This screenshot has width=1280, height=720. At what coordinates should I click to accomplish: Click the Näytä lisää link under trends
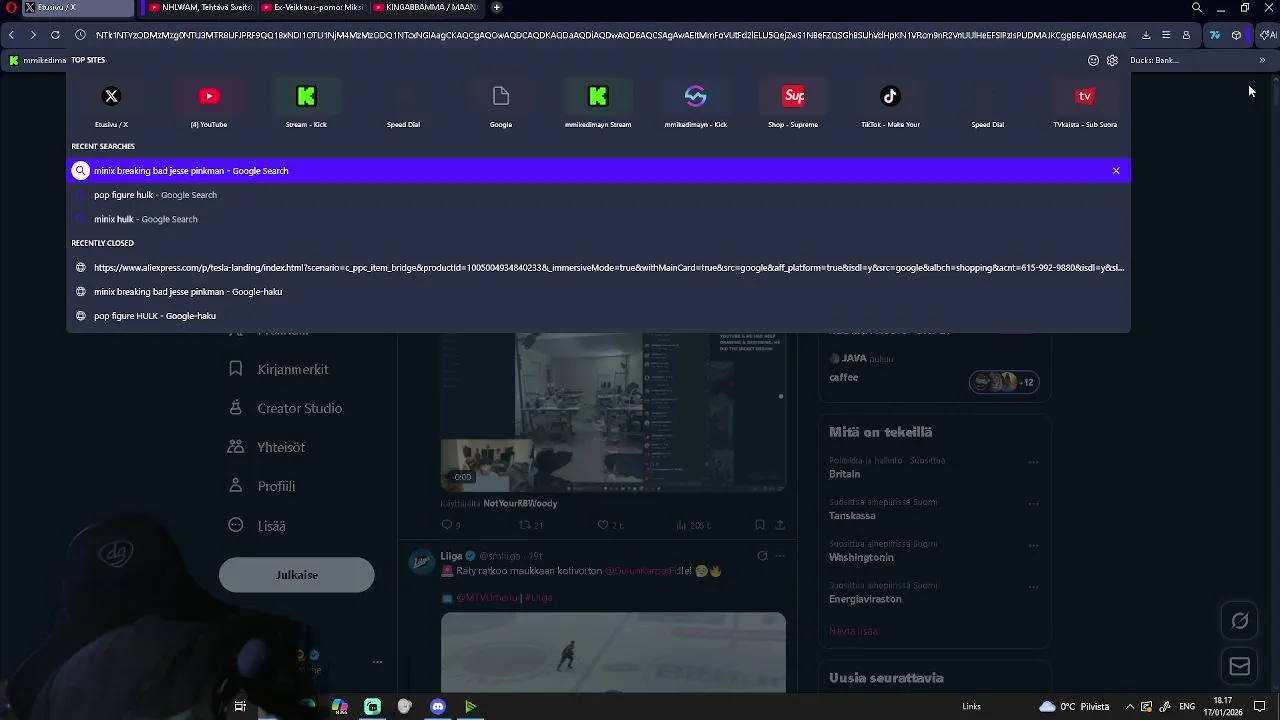tap(853, 631)
